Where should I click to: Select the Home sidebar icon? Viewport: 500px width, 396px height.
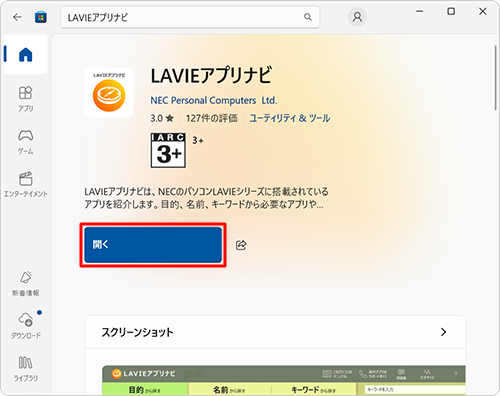tap(26, 54)
